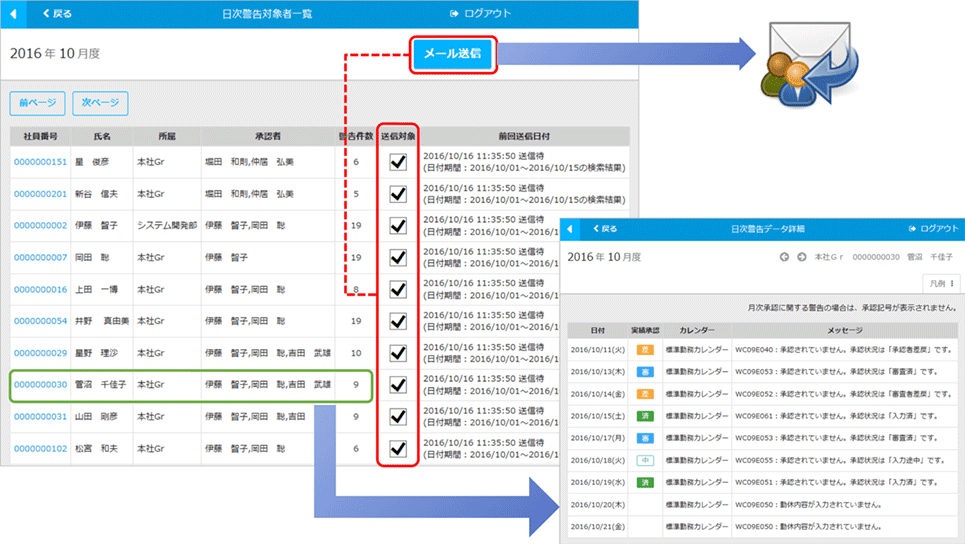Screen dimensions: 965x544
Task: Collapse the side arrow in detail window
Action: pos(570,229)
